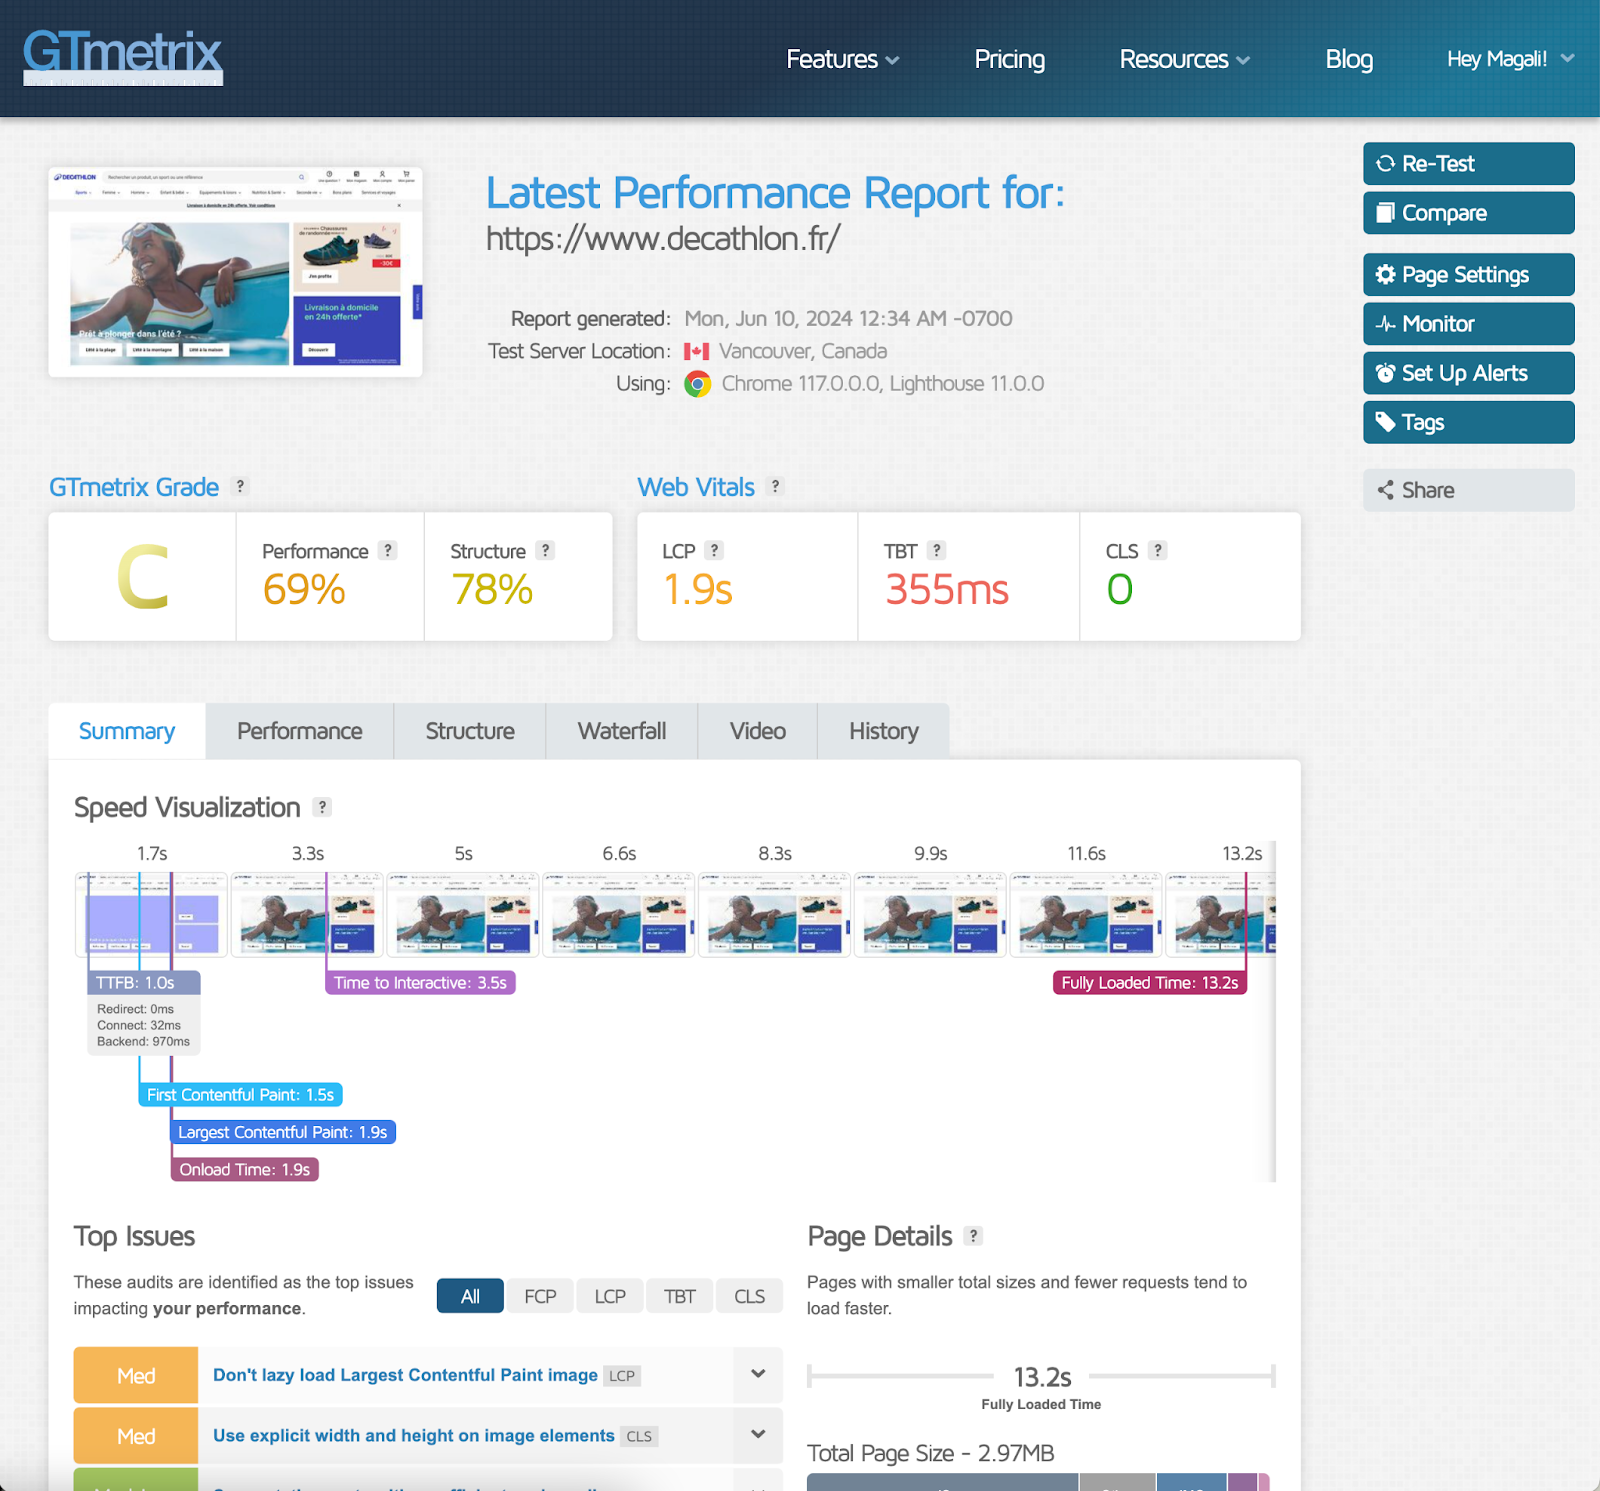
Task: Click the Re-Test refresh icon
Action: tap(1385, 164)
